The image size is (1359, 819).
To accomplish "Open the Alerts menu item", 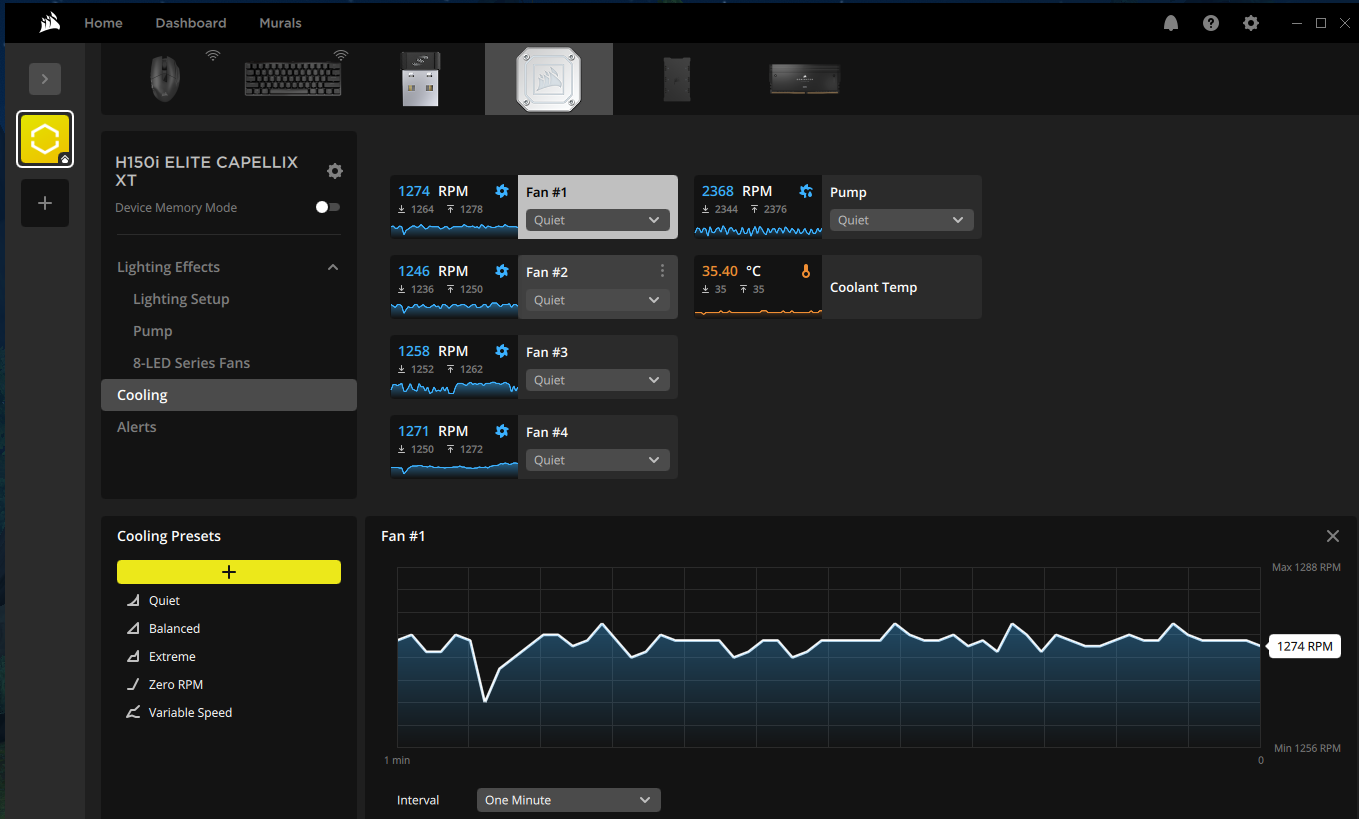I will pos(137,427).
